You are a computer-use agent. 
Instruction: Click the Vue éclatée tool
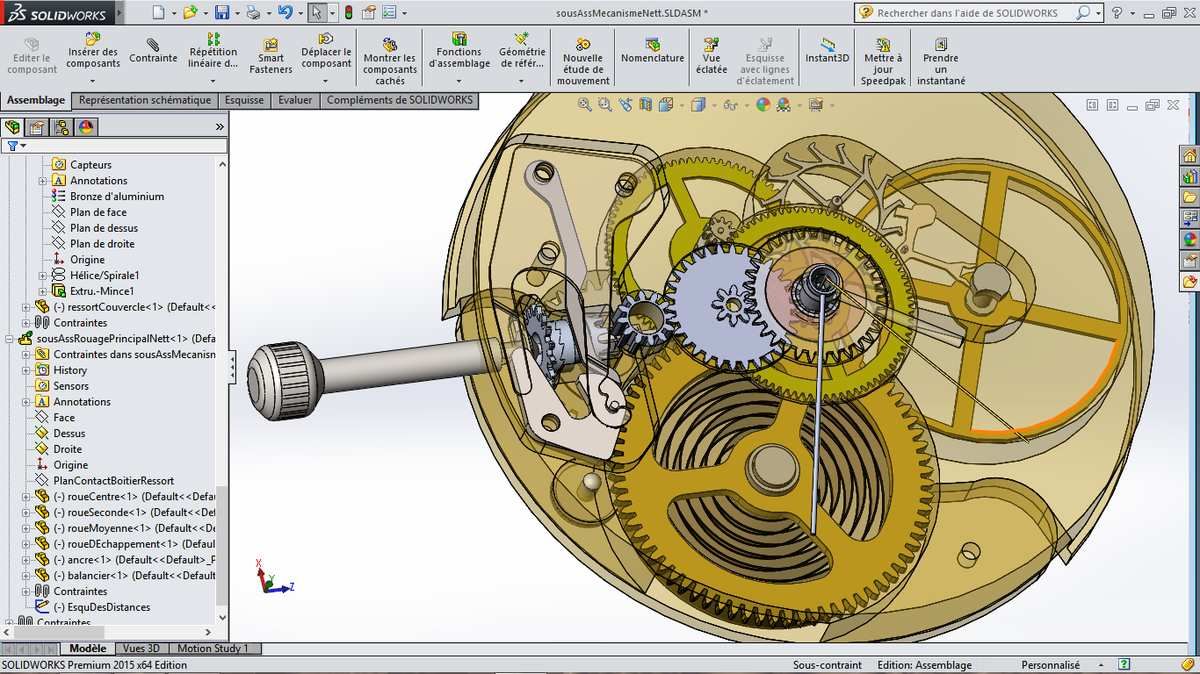click(711, 57)
